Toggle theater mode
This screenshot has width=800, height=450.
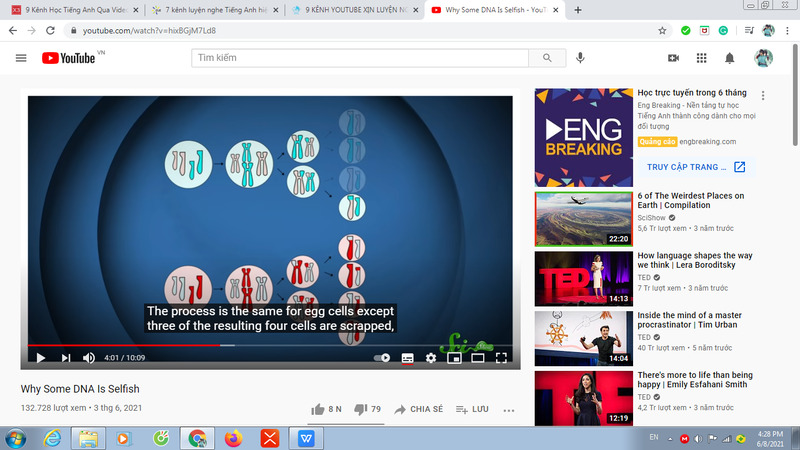tap(478, 358)
